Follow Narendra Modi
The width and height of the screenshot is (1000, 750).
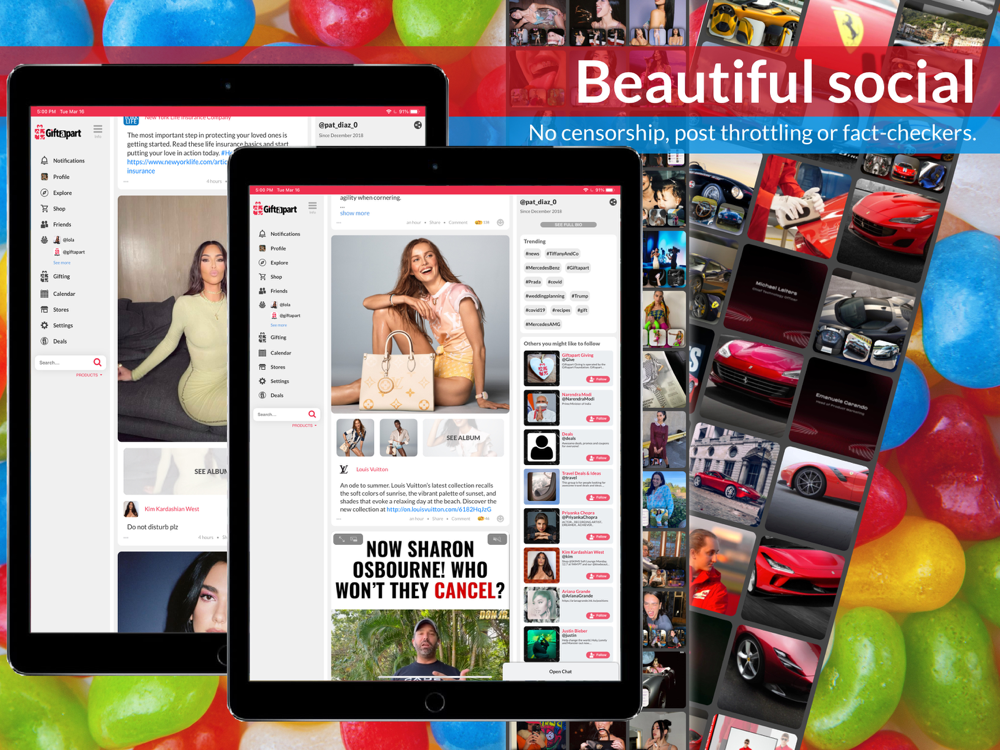[x=598, y=419]
